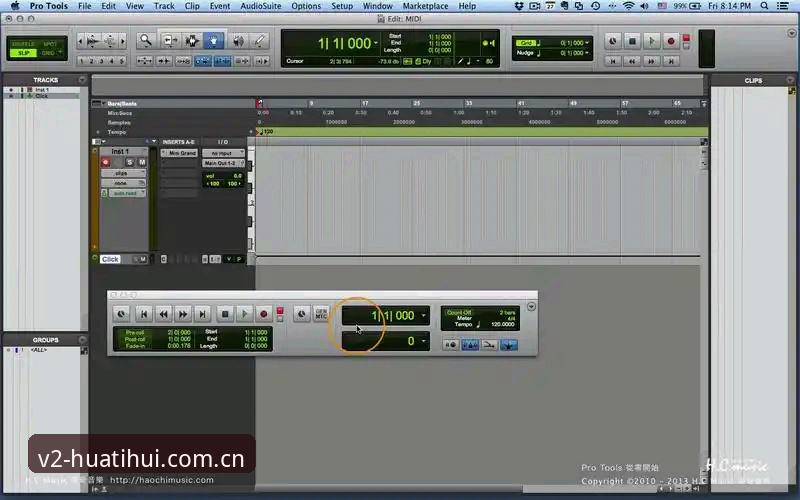Viewport: 800px width, 500px height.
Task: Open Grid value dropdown
Action: [x=587, y=43]
